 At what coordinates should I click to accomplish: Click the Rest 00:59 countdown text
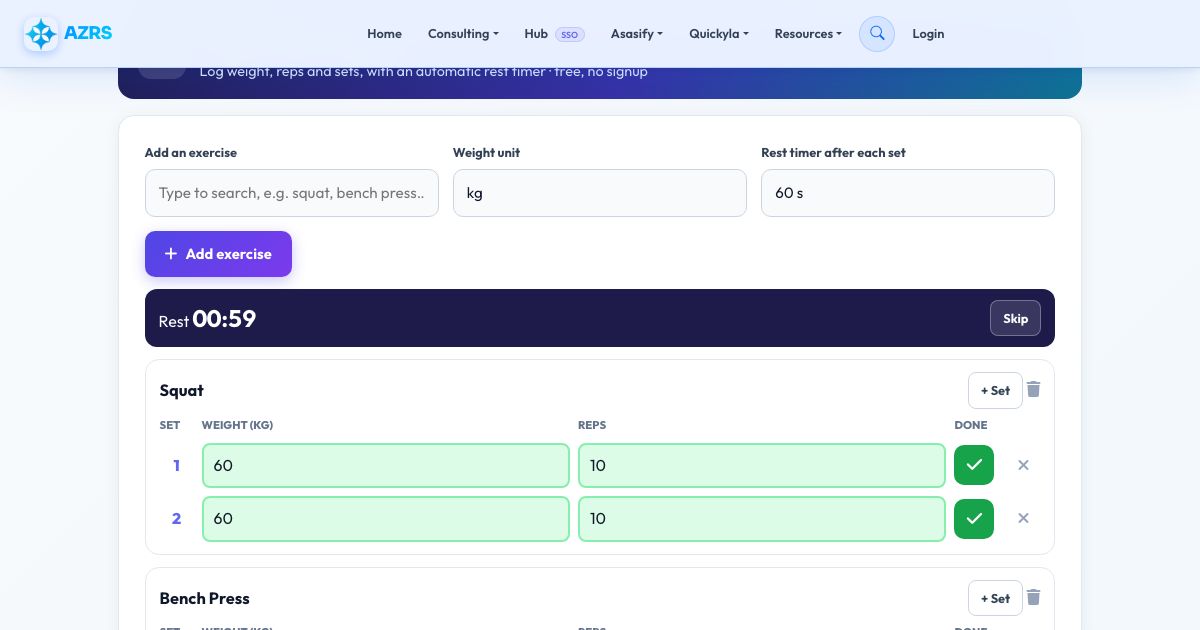[x=207, y=319]
